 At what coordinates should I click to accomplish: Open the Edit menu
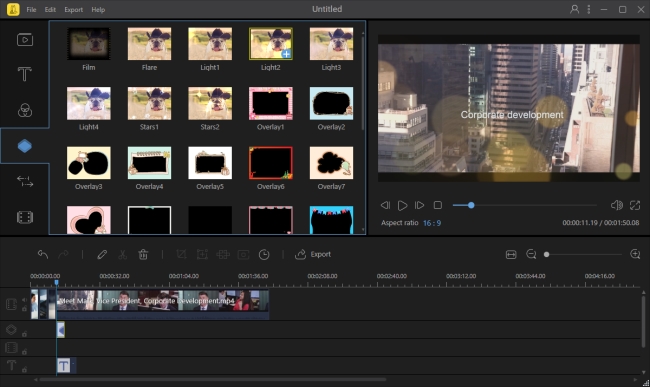click(x=50, y=10)
